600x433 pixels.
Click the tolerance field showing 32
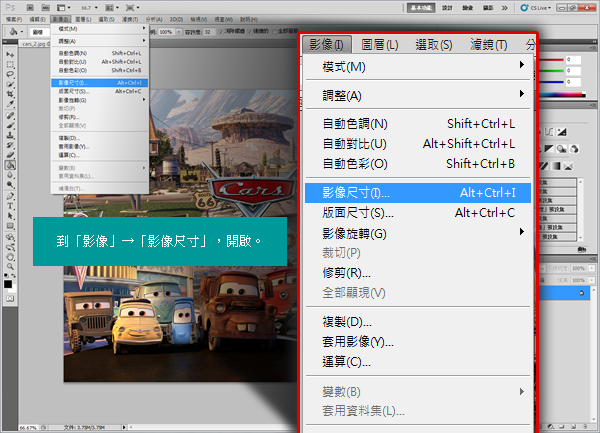point(208,32)
